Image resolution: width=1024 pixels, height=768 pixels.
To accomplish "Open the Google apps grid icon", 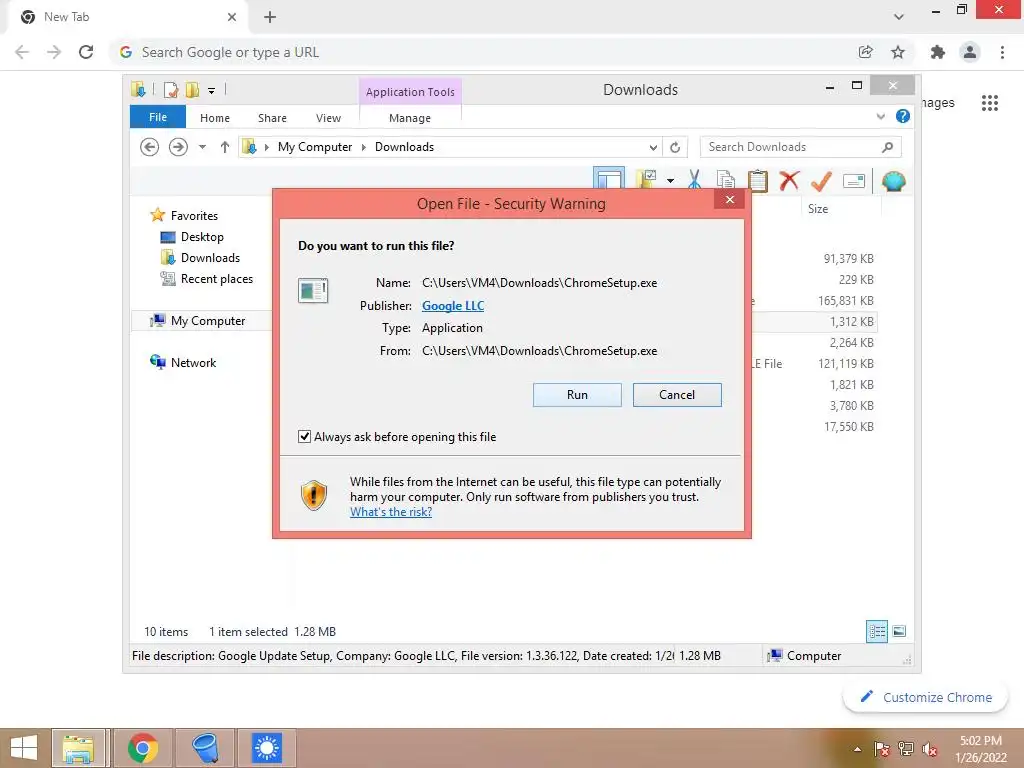I will click(989, 103).
